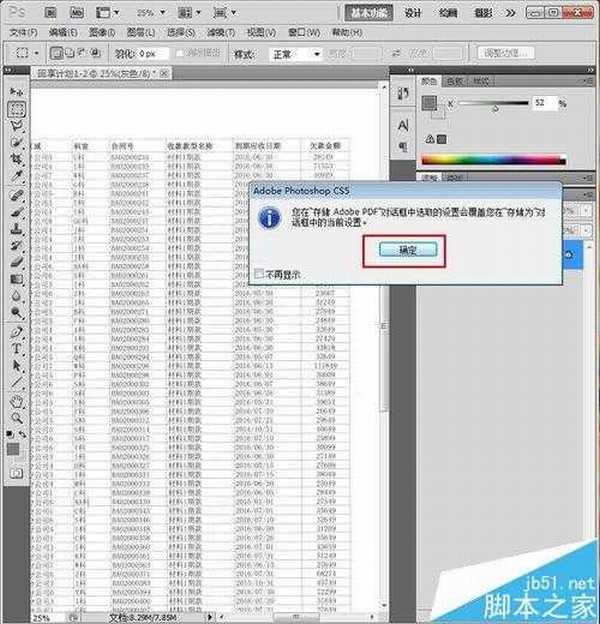Screen dimensions: 600x624
Task: Toggle Quick Mask mode
Action: 16,474
